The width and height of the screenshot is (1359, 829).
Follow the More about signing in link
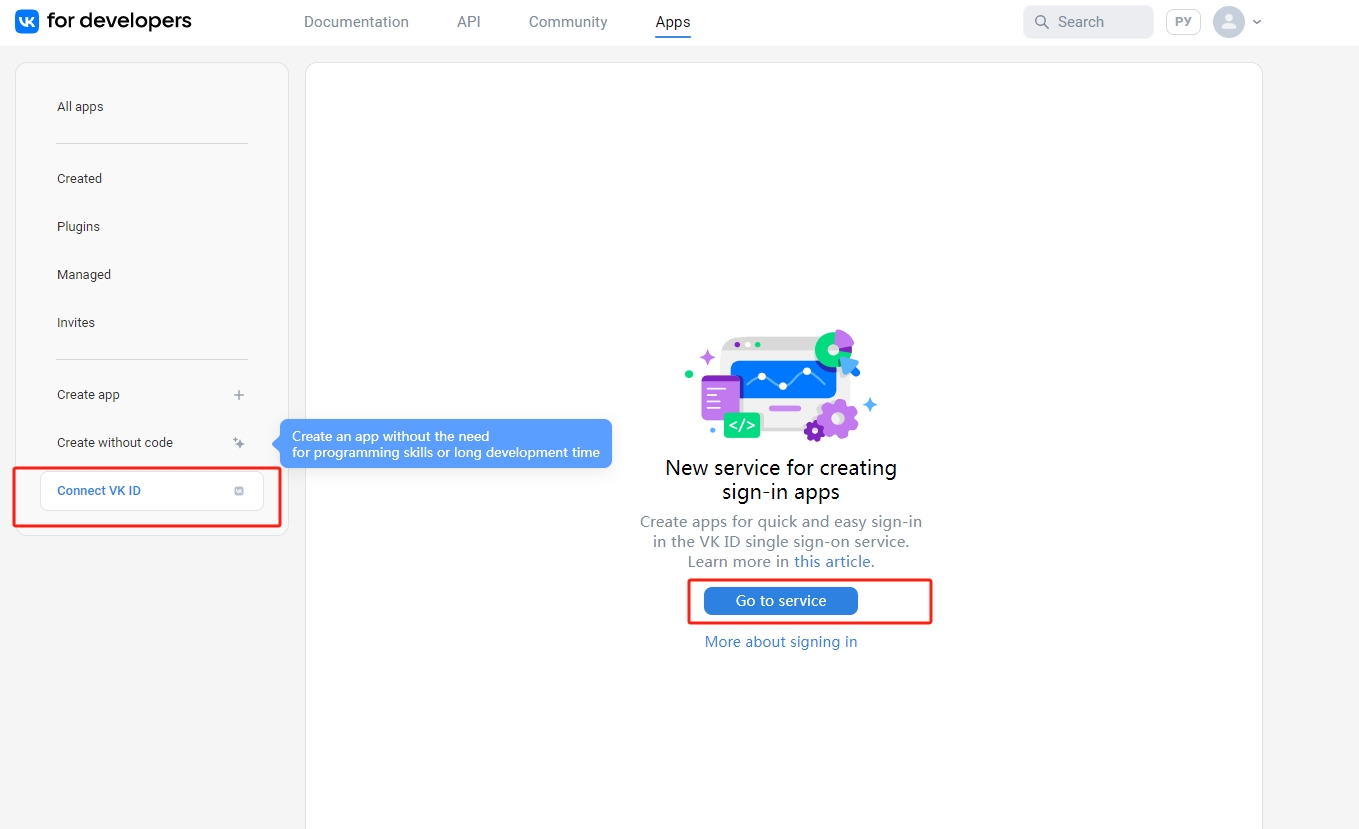[x=781, y=642]
